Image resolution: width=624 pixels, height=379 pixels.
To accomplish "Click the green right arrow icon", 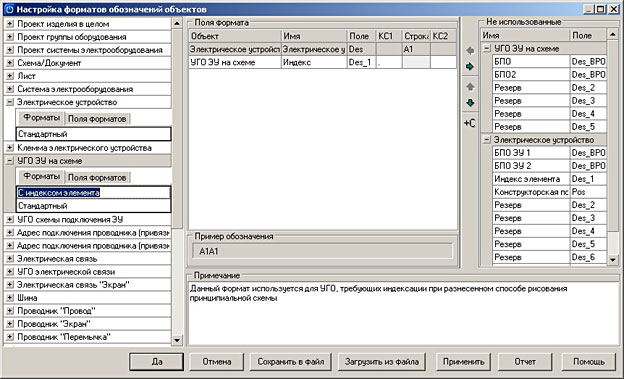I will 470,66.
